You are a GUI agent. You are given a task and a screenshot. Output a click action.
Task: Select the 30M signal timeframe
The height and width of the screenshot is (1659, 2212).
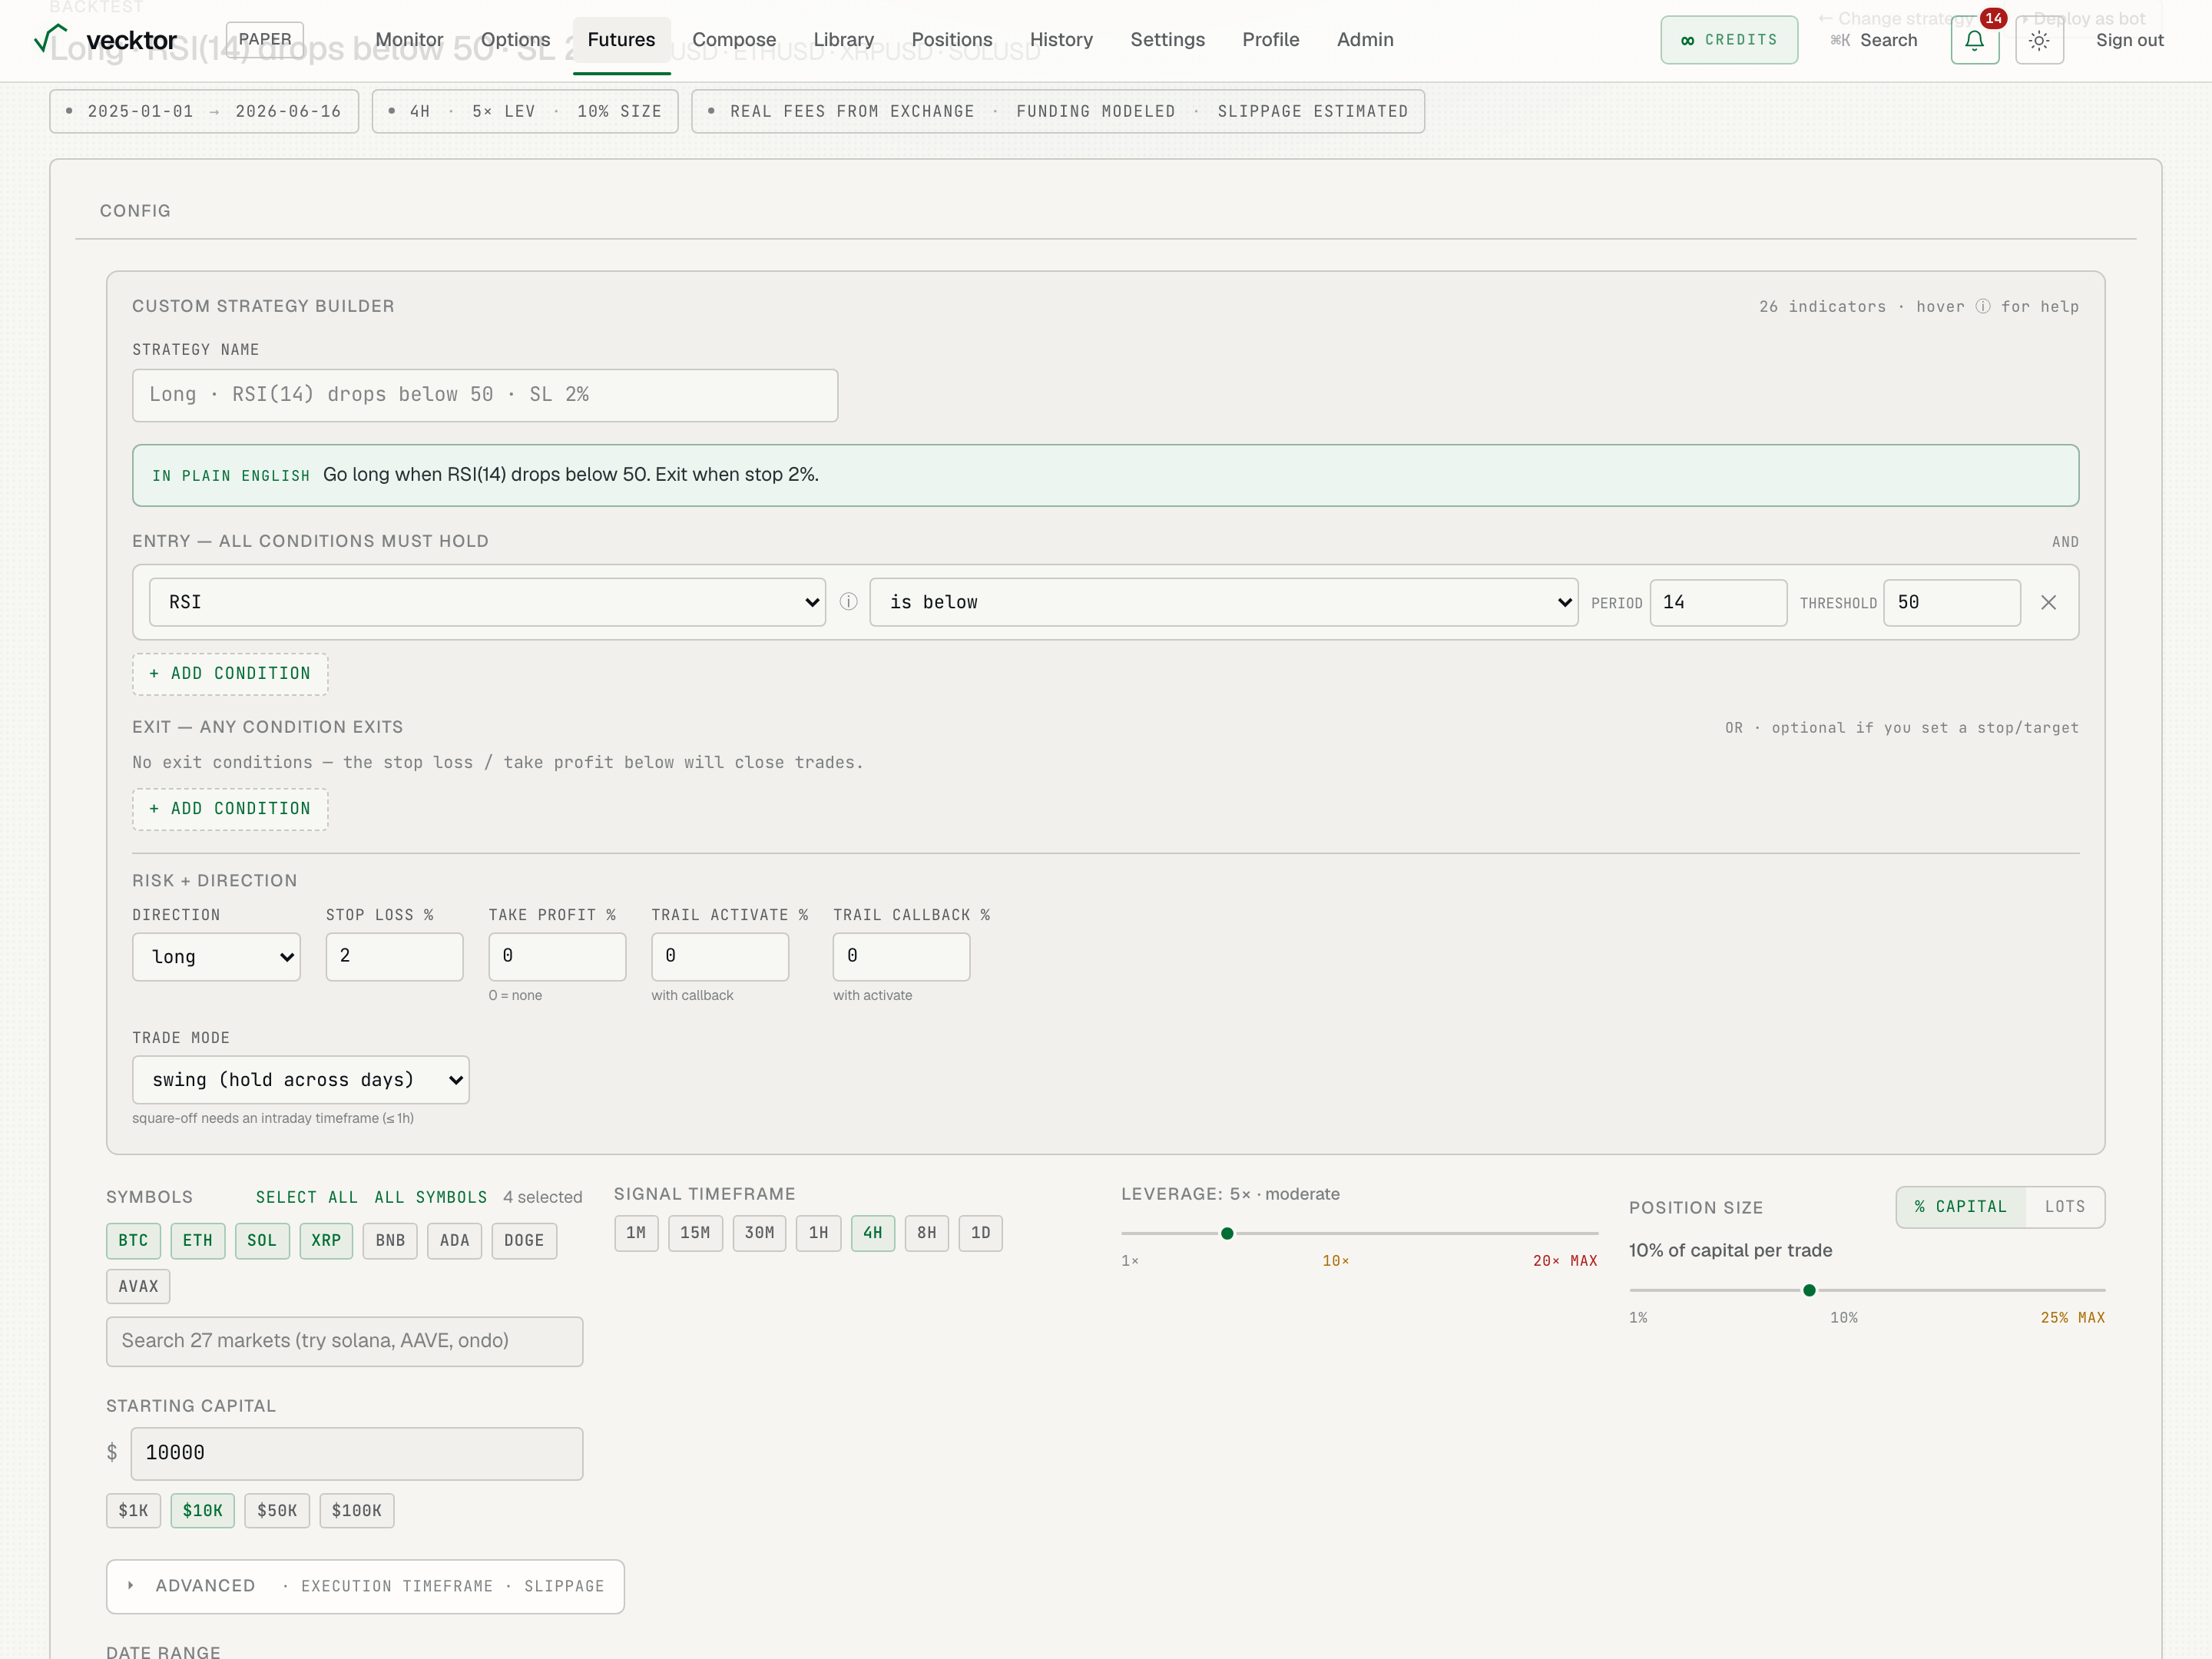pyautogui.click(x=759, y=1233)
